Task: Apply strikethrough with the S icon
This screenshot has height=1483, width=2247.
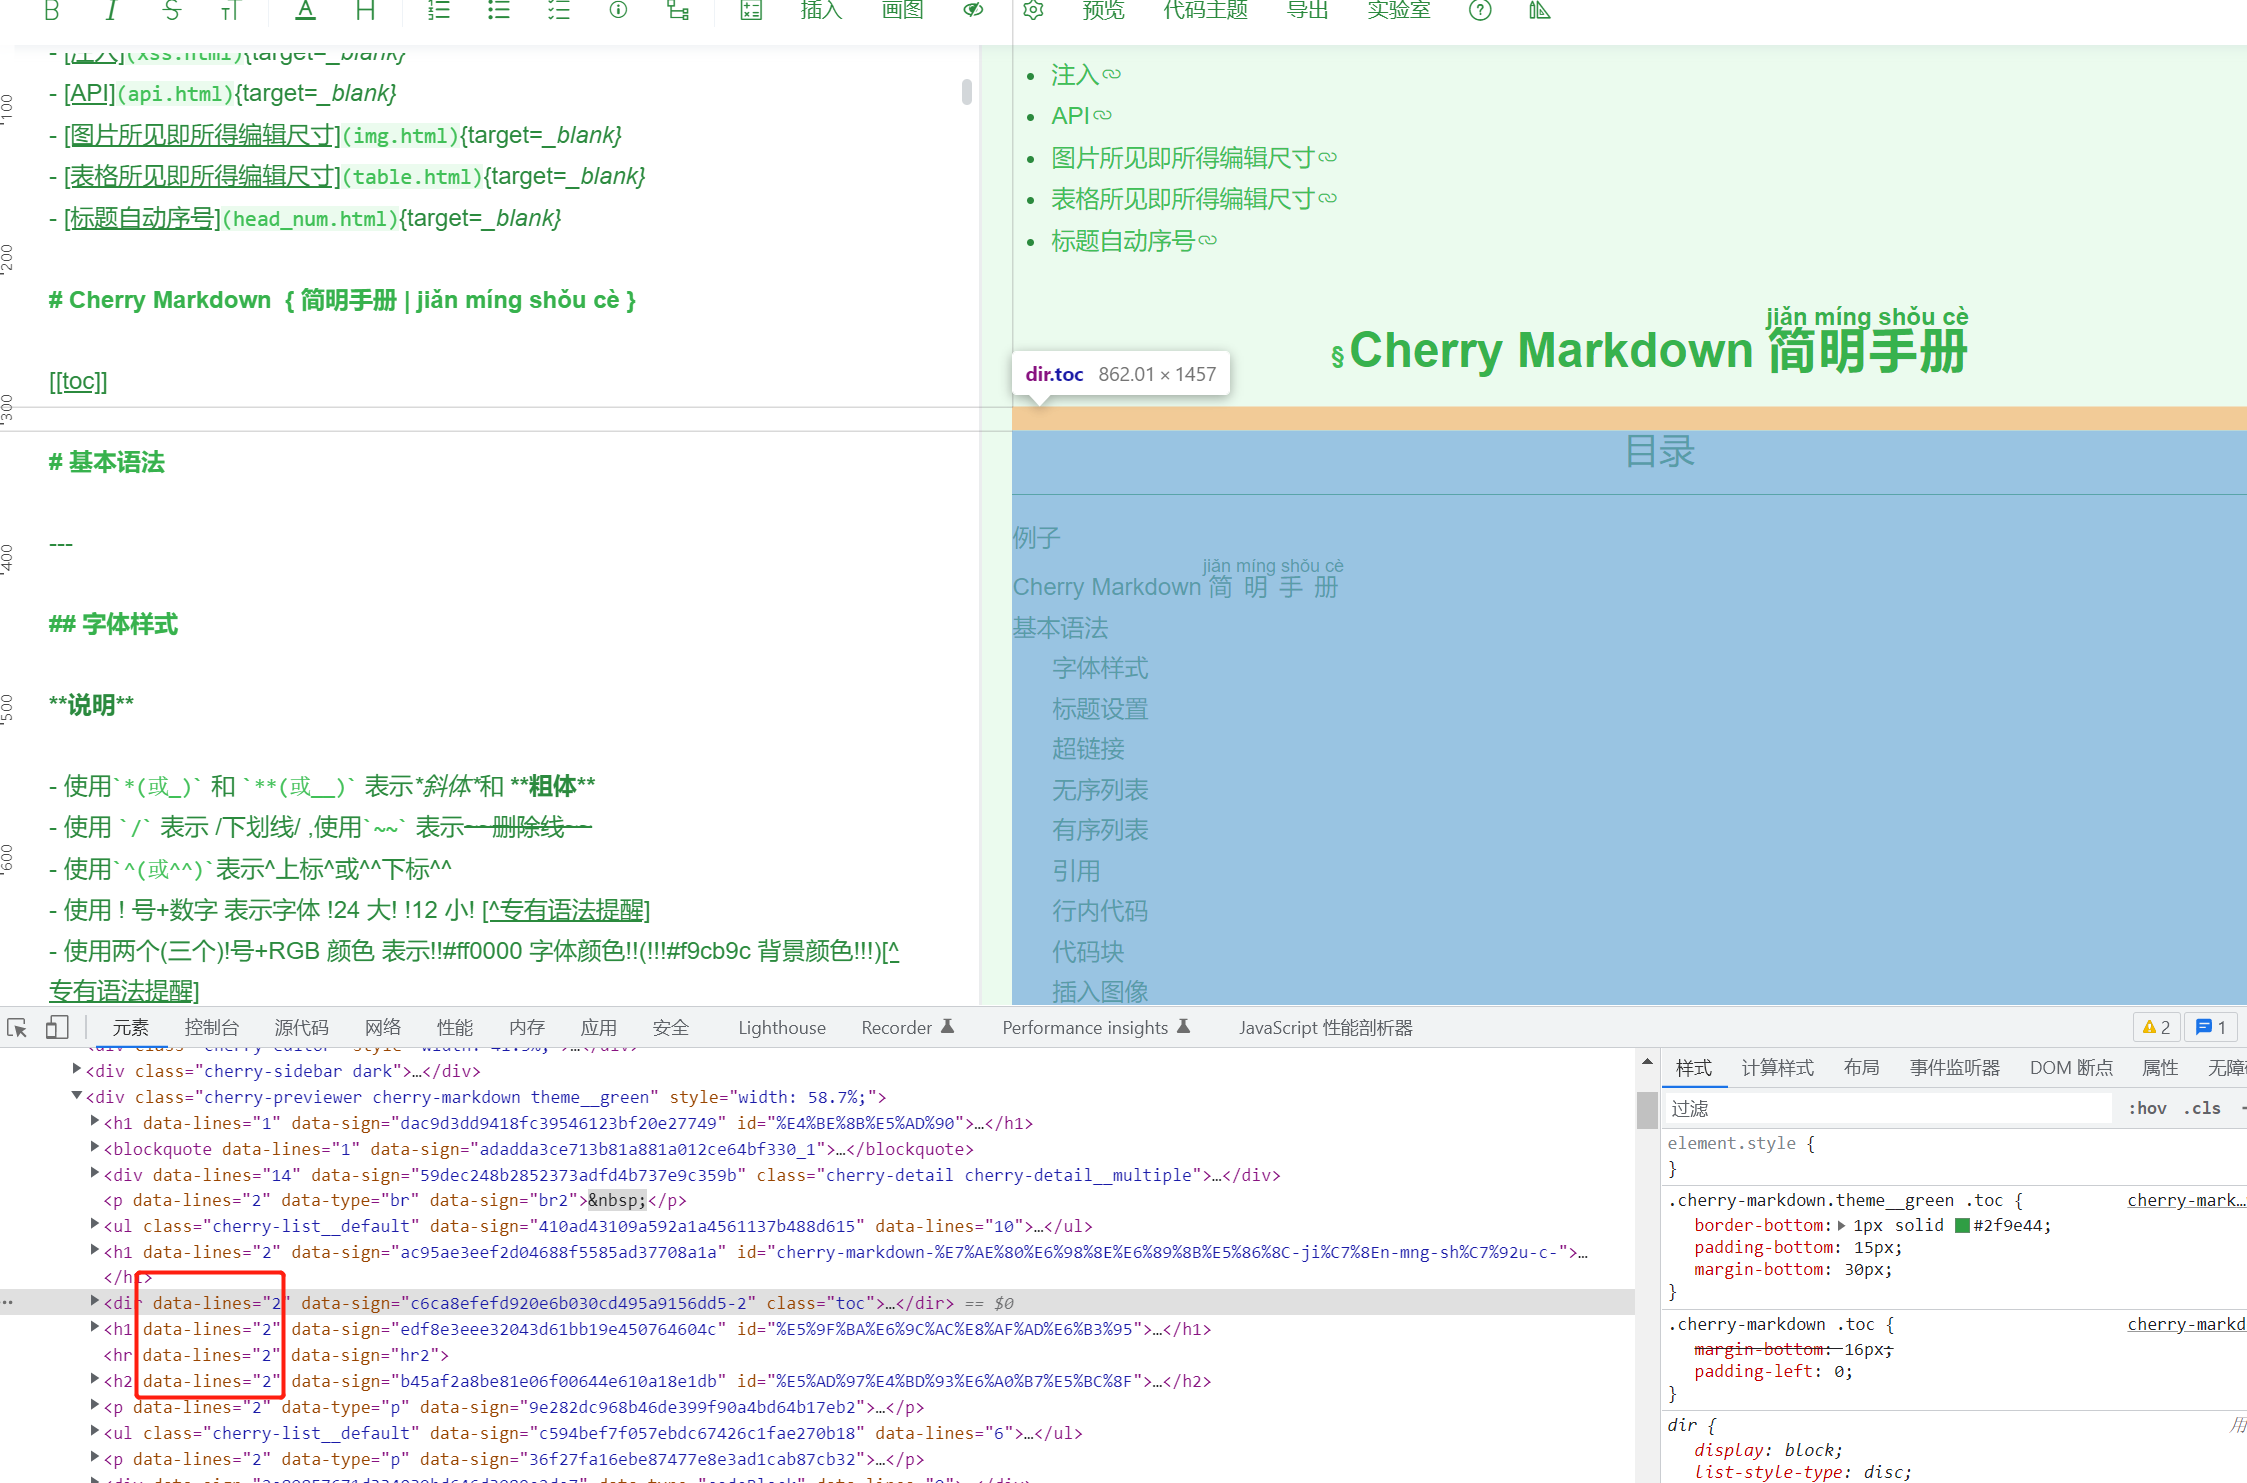Action: point(171,11)
